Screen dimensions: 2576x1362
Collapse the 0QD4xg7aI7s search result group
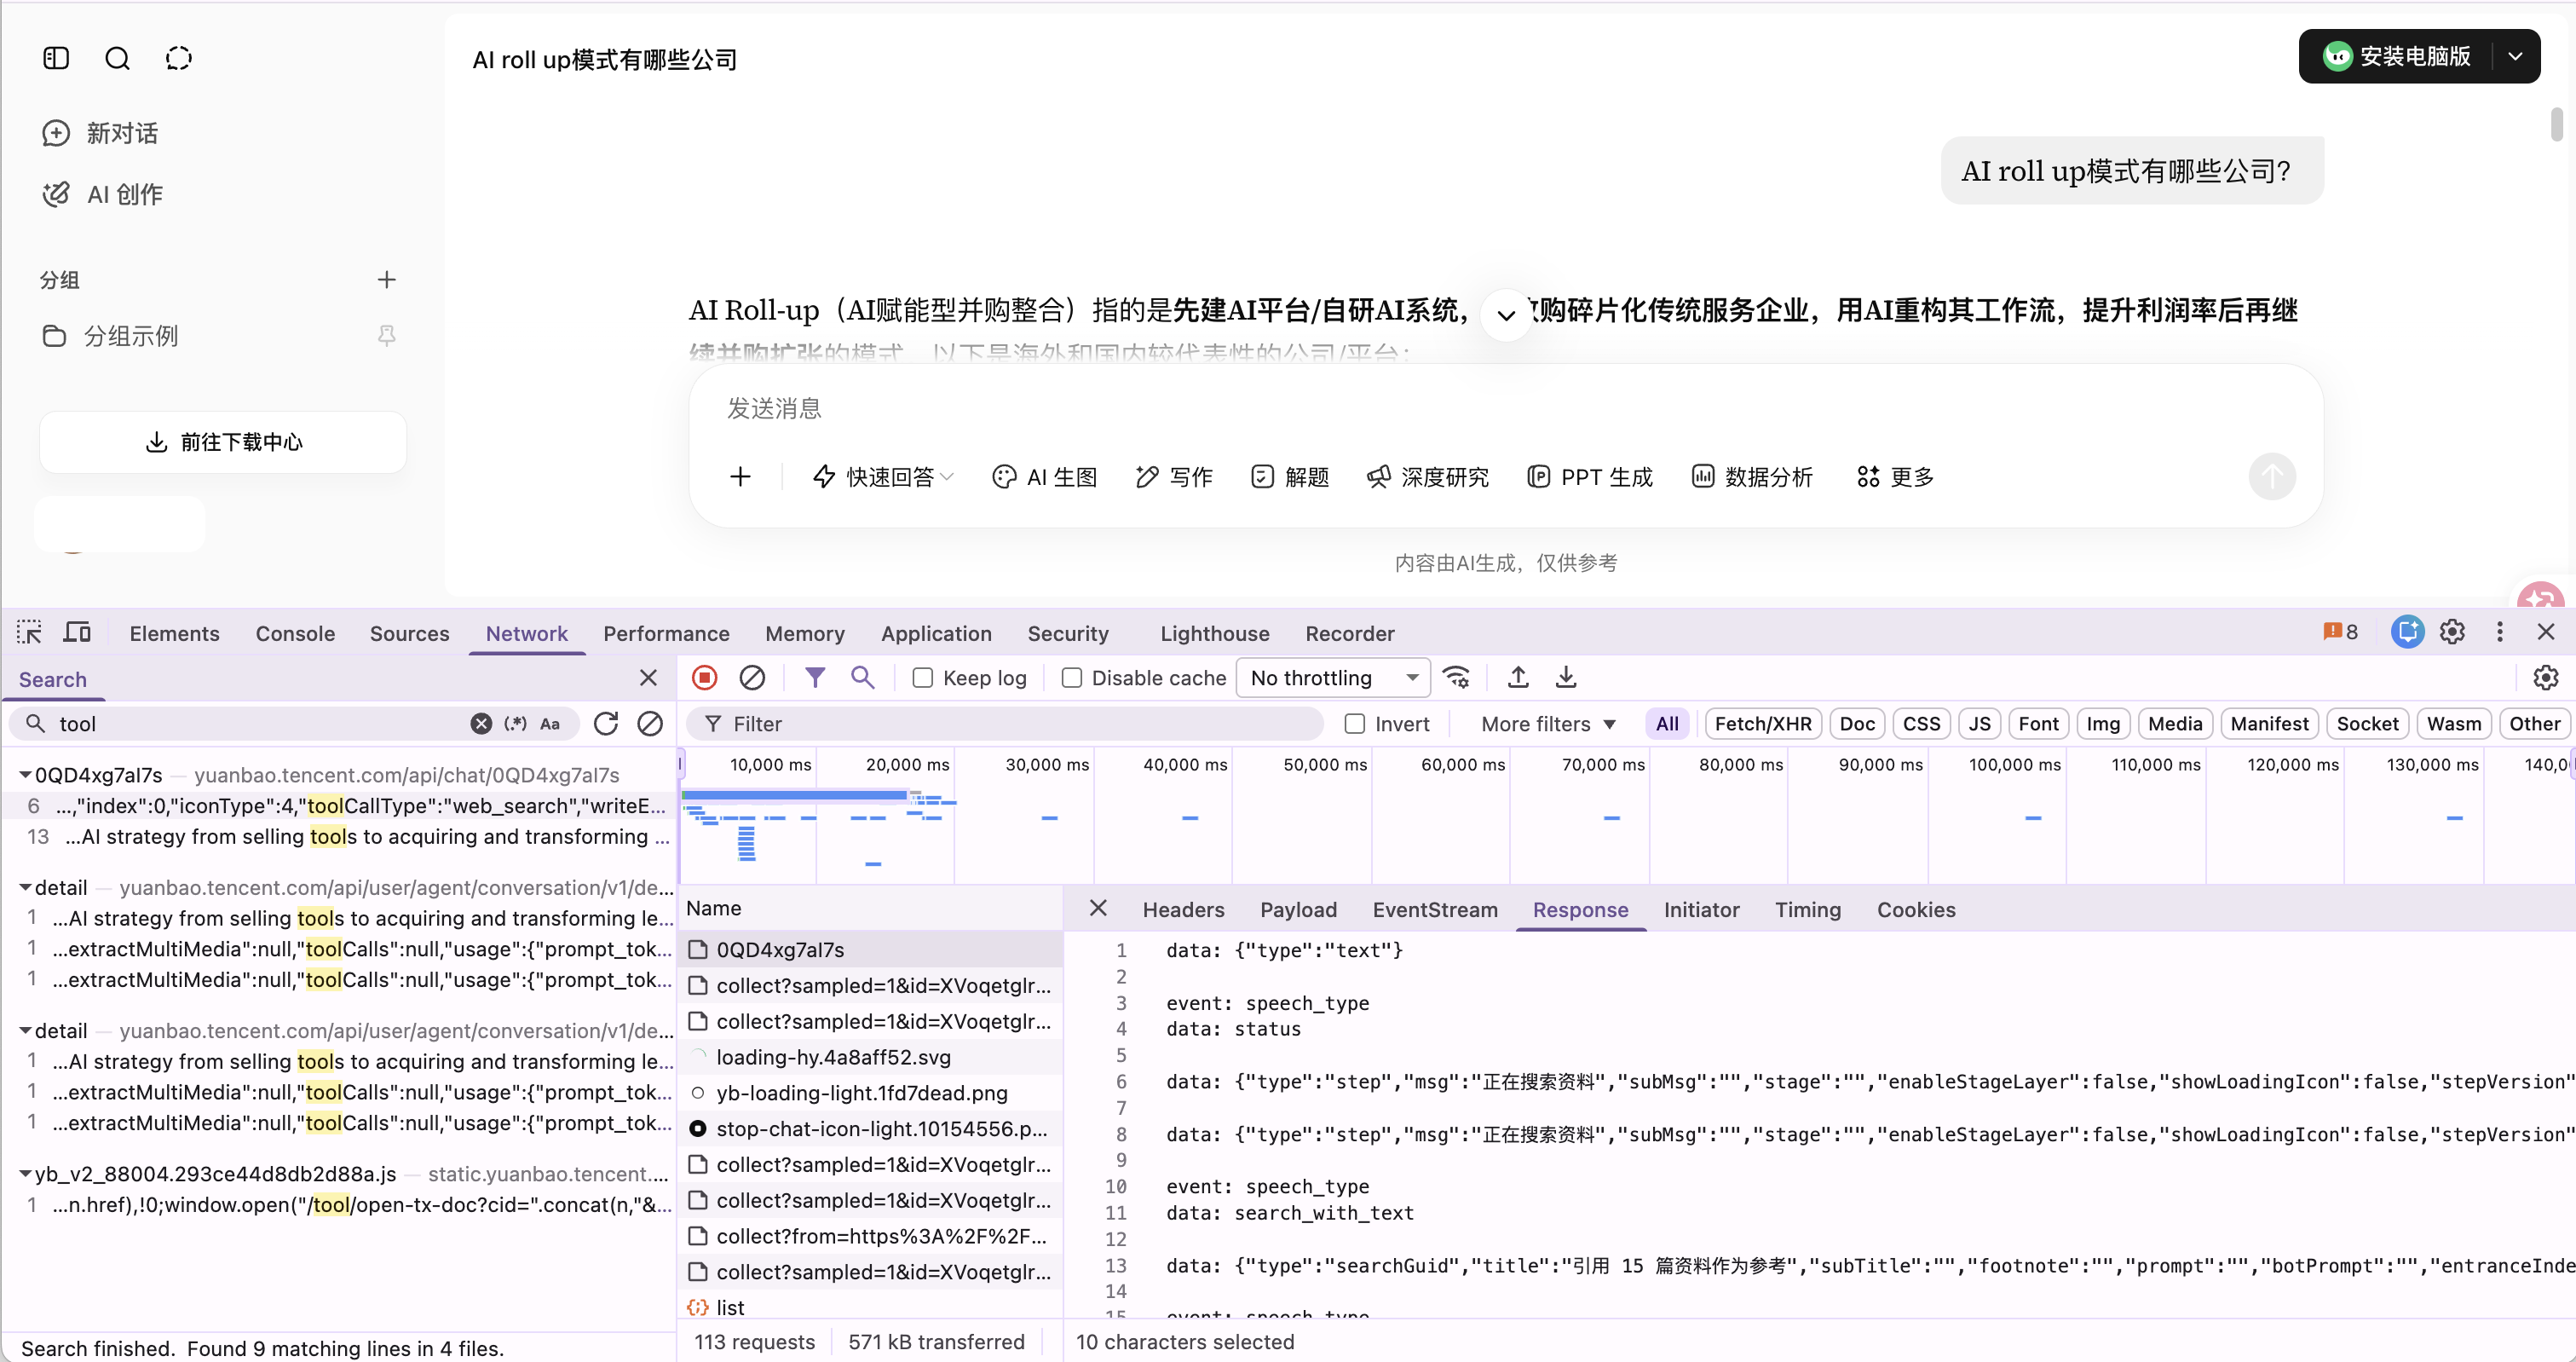coord(25,775)
